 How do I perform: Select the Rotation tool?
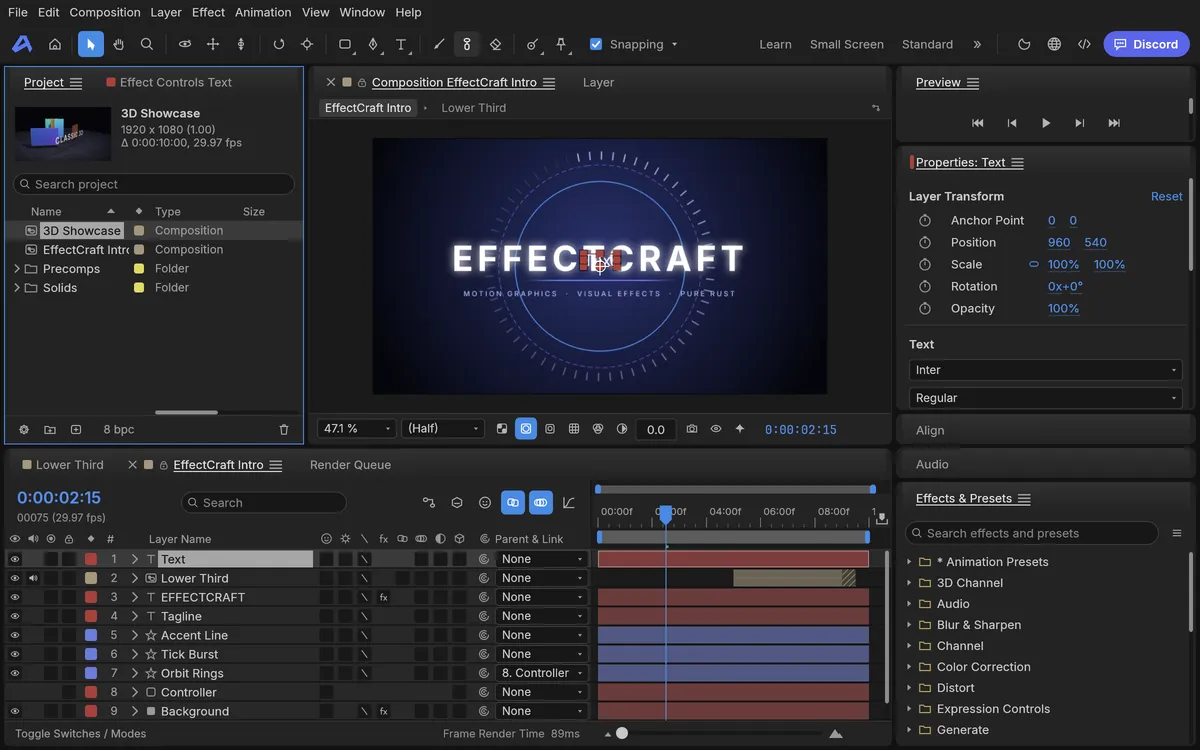click(x=278, y=44)
